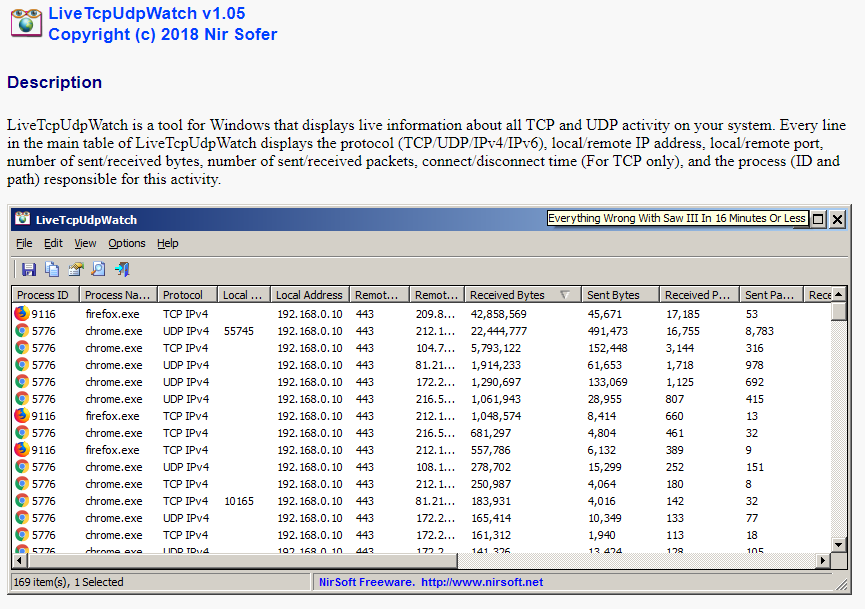865x609 pixels.
Task: Click the vertical scrollbar thumb
Action: point(839,311)
